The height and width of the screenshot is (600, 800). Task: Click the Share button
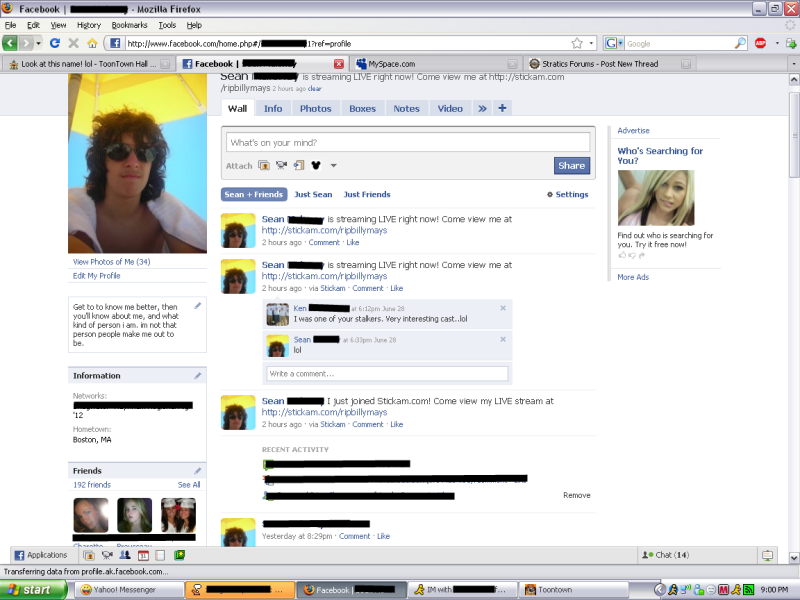571,165
